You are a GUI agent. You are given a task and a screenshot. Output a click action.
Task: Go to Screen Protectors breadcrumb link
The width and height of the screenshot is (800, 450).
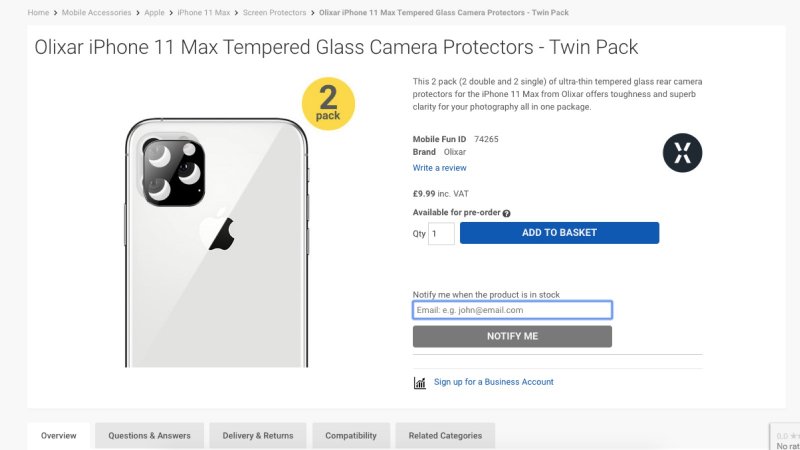point(275,13)
